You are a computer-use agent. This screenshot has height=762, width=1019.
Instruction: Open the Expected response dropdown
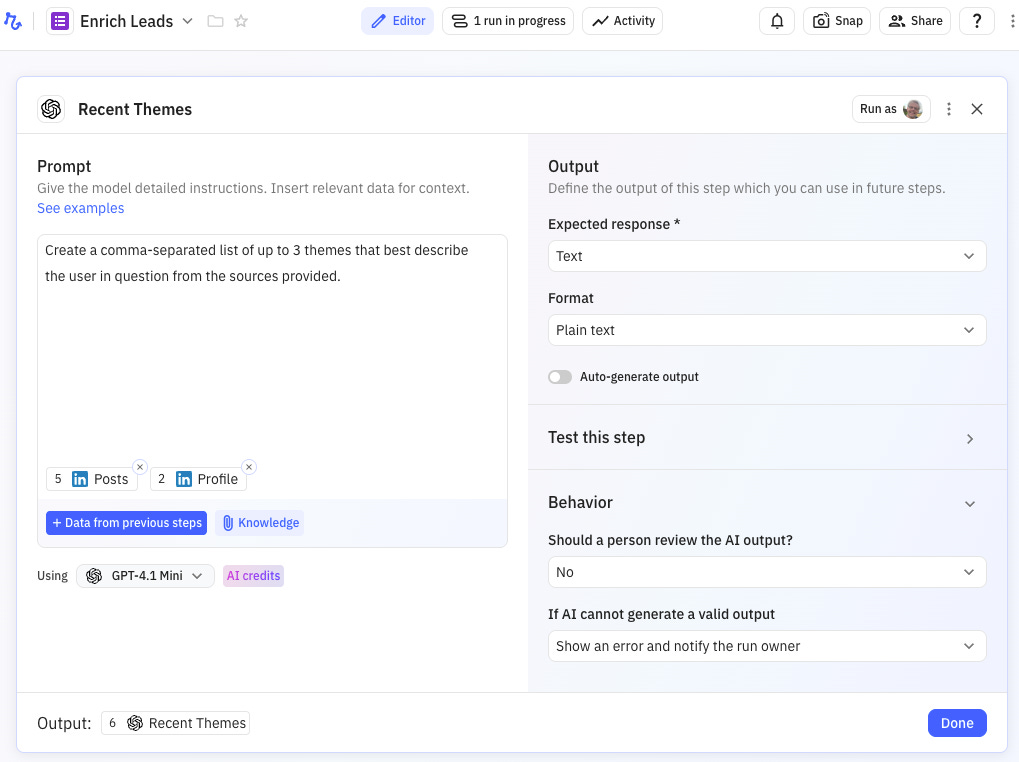pos(767,256)
